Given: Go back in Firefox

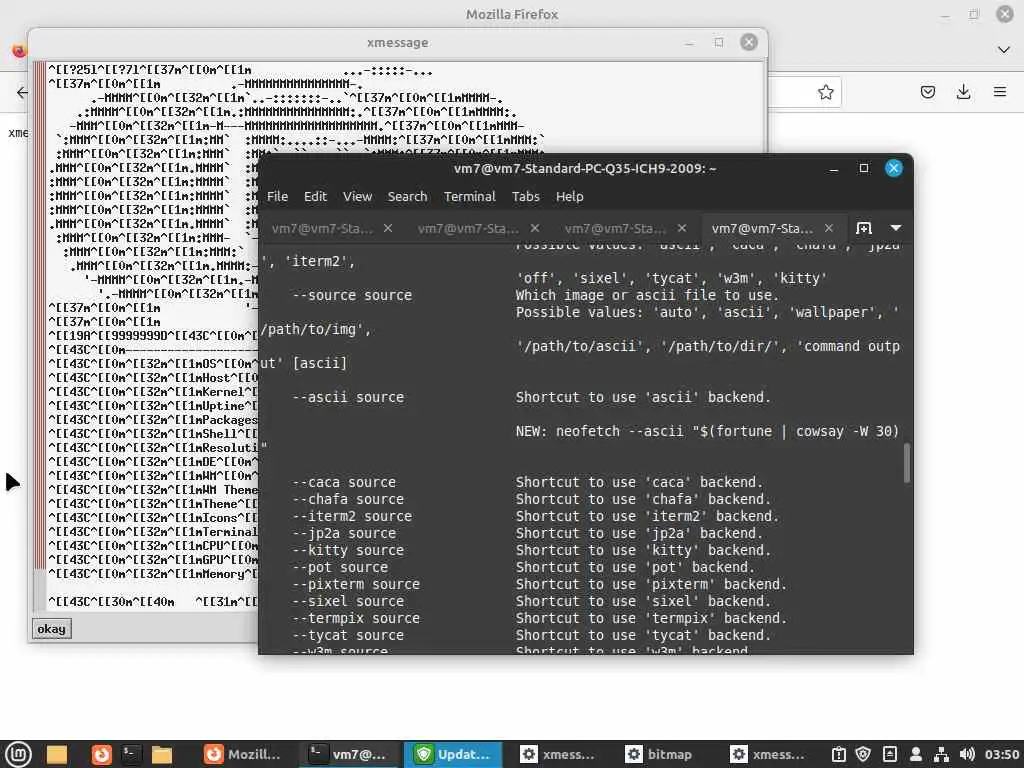Looking at the screenshot, I should coord(22,92).
